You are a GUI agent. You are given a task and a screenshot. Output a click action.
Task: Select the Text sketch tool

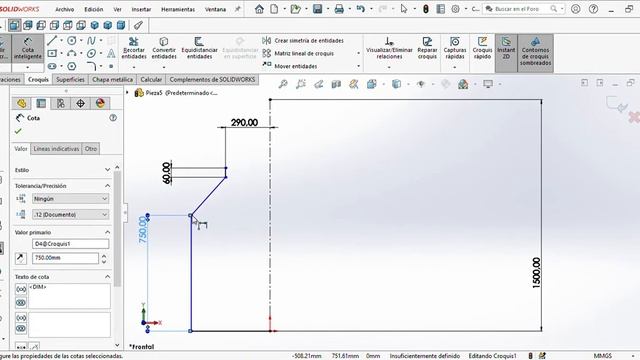(x=111, y=53)
